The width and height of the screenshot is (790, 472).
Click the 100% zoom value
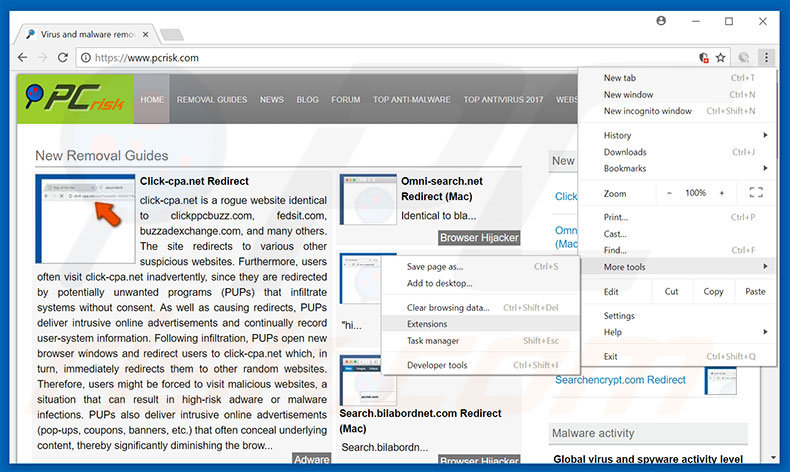(x=695, y=193)
